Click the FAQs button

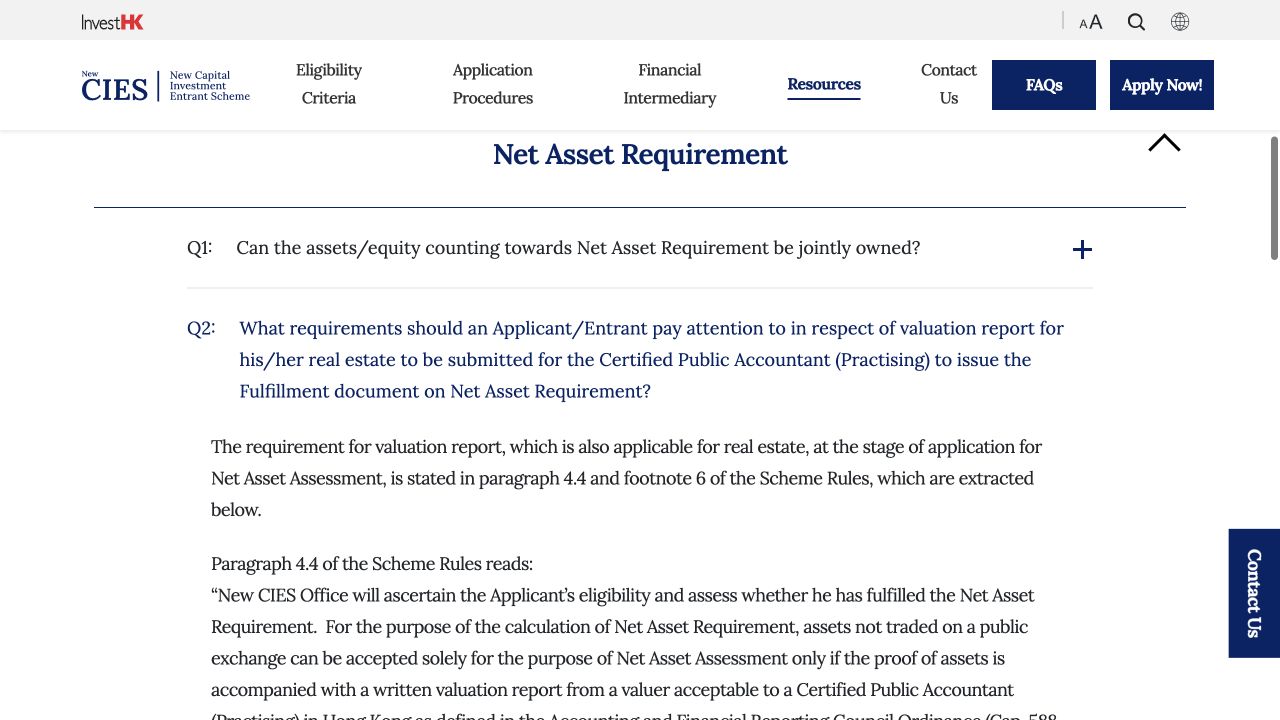click(x=1044, y=85)
